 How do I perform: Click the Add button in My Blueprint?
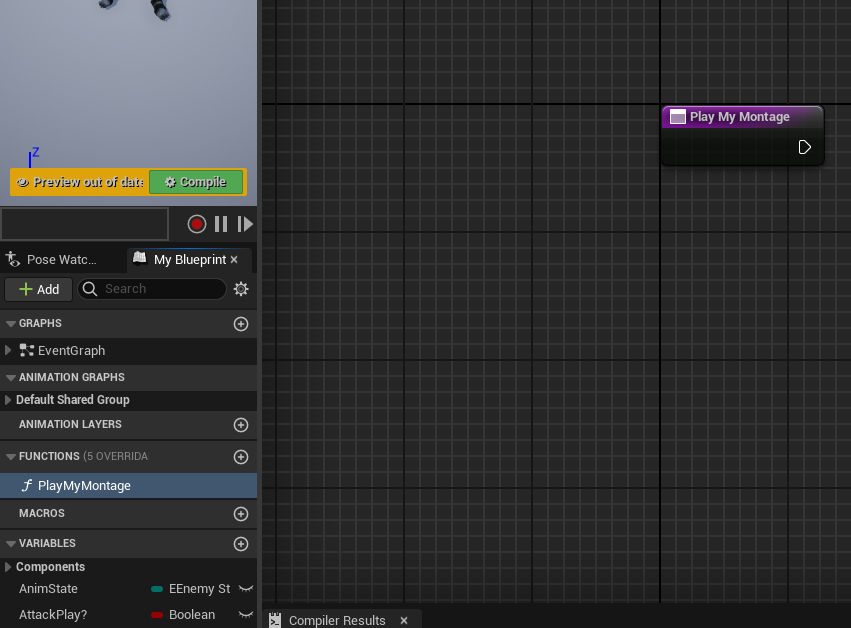[x=39, y=289]
